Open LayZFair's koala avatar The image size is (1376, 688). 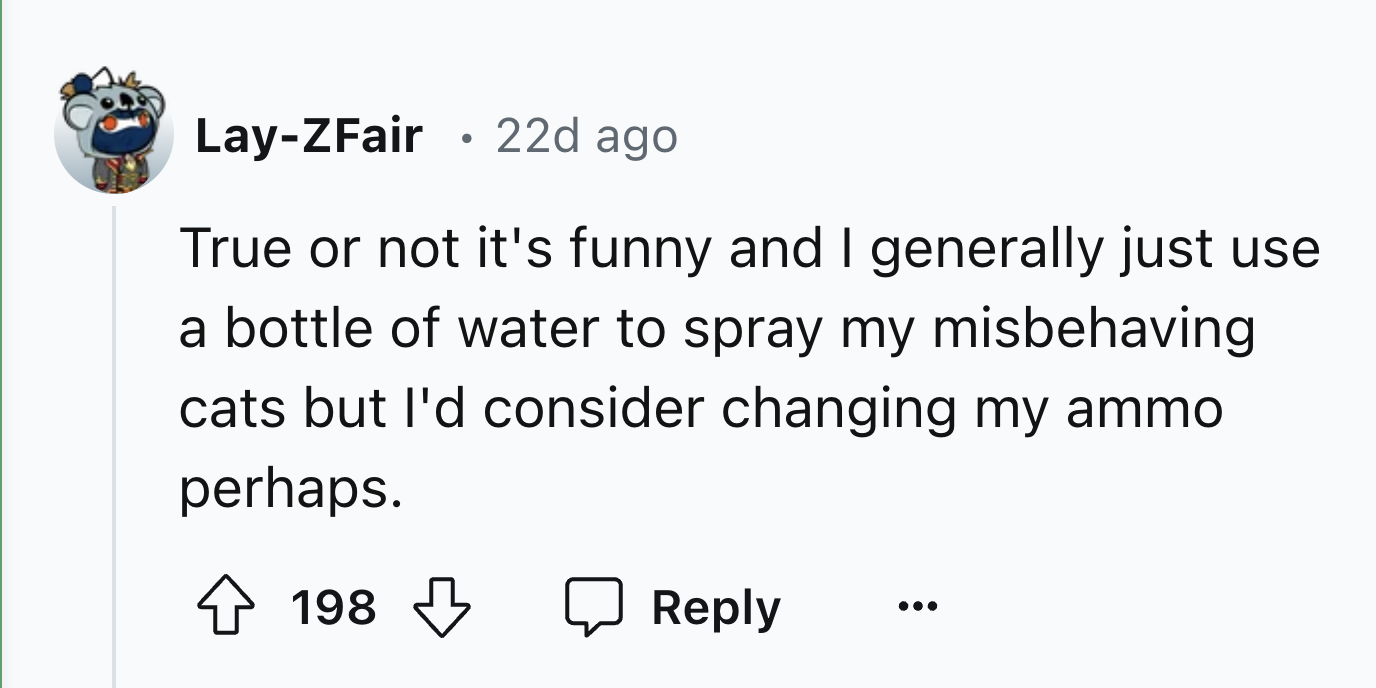114,132
